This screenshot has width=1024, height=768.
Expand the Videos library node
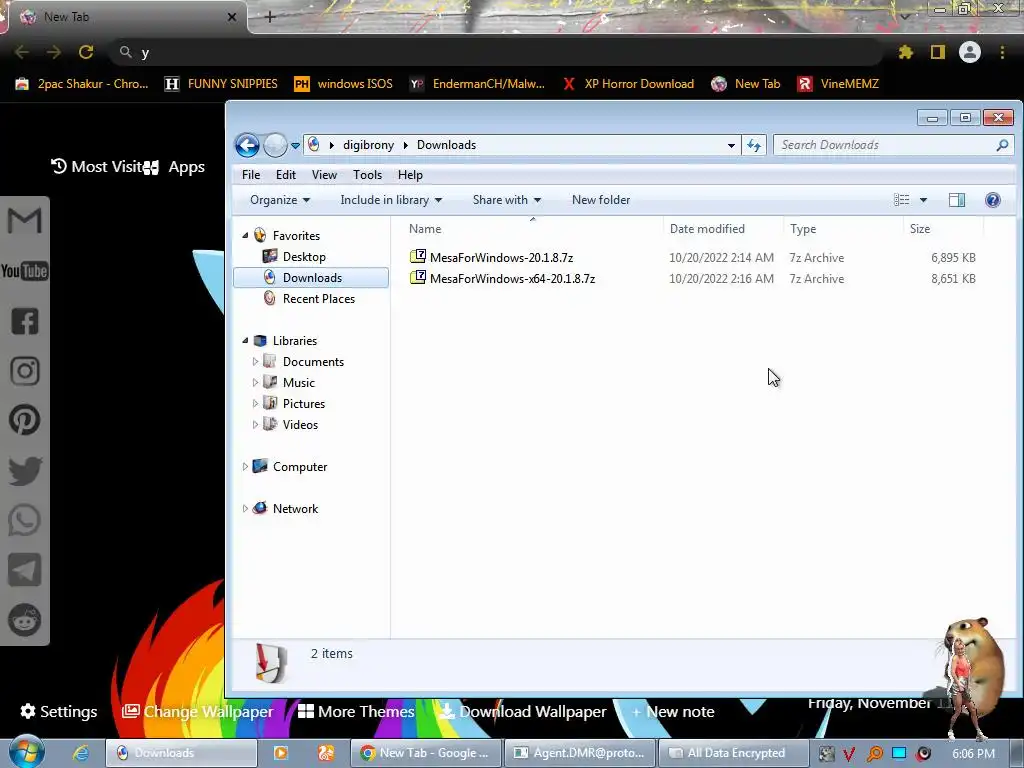coord(255,424)
